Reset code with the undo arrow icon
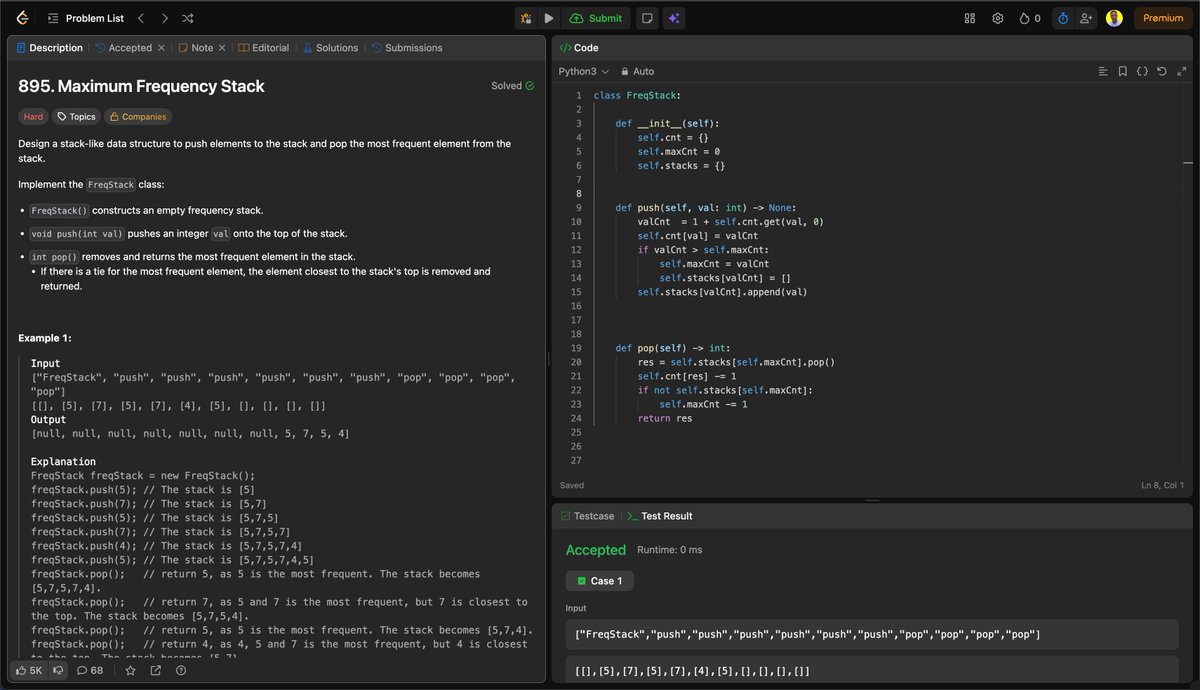The width and height of the screenshot is (1200, 690). (1161, 71)
